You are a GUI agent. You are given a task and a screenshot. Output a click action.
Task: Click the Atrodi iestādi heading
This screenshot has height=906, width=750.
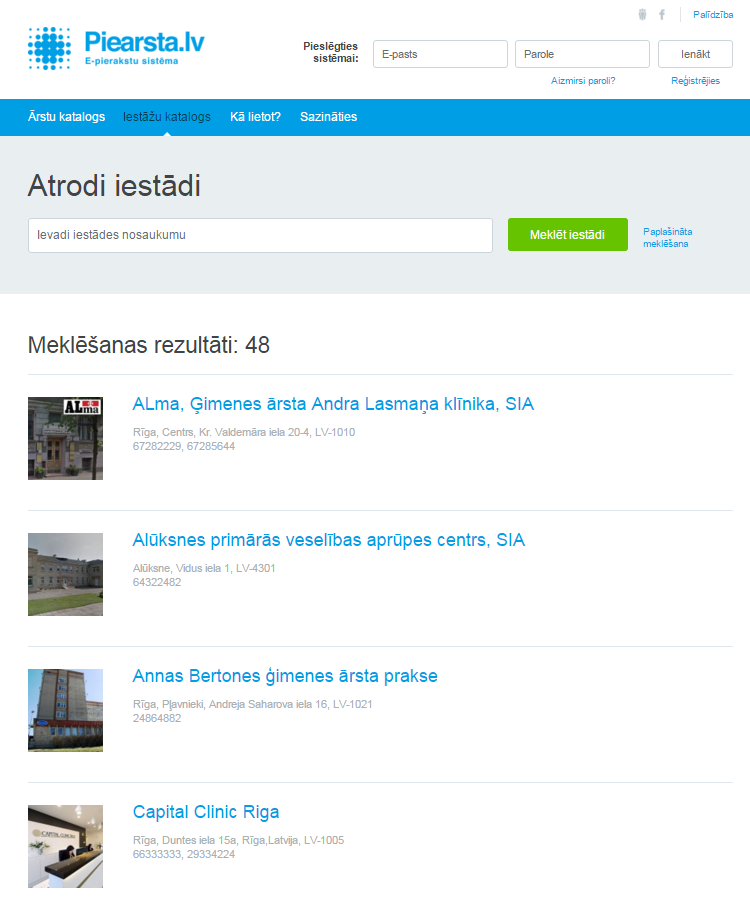pos(114,186)
